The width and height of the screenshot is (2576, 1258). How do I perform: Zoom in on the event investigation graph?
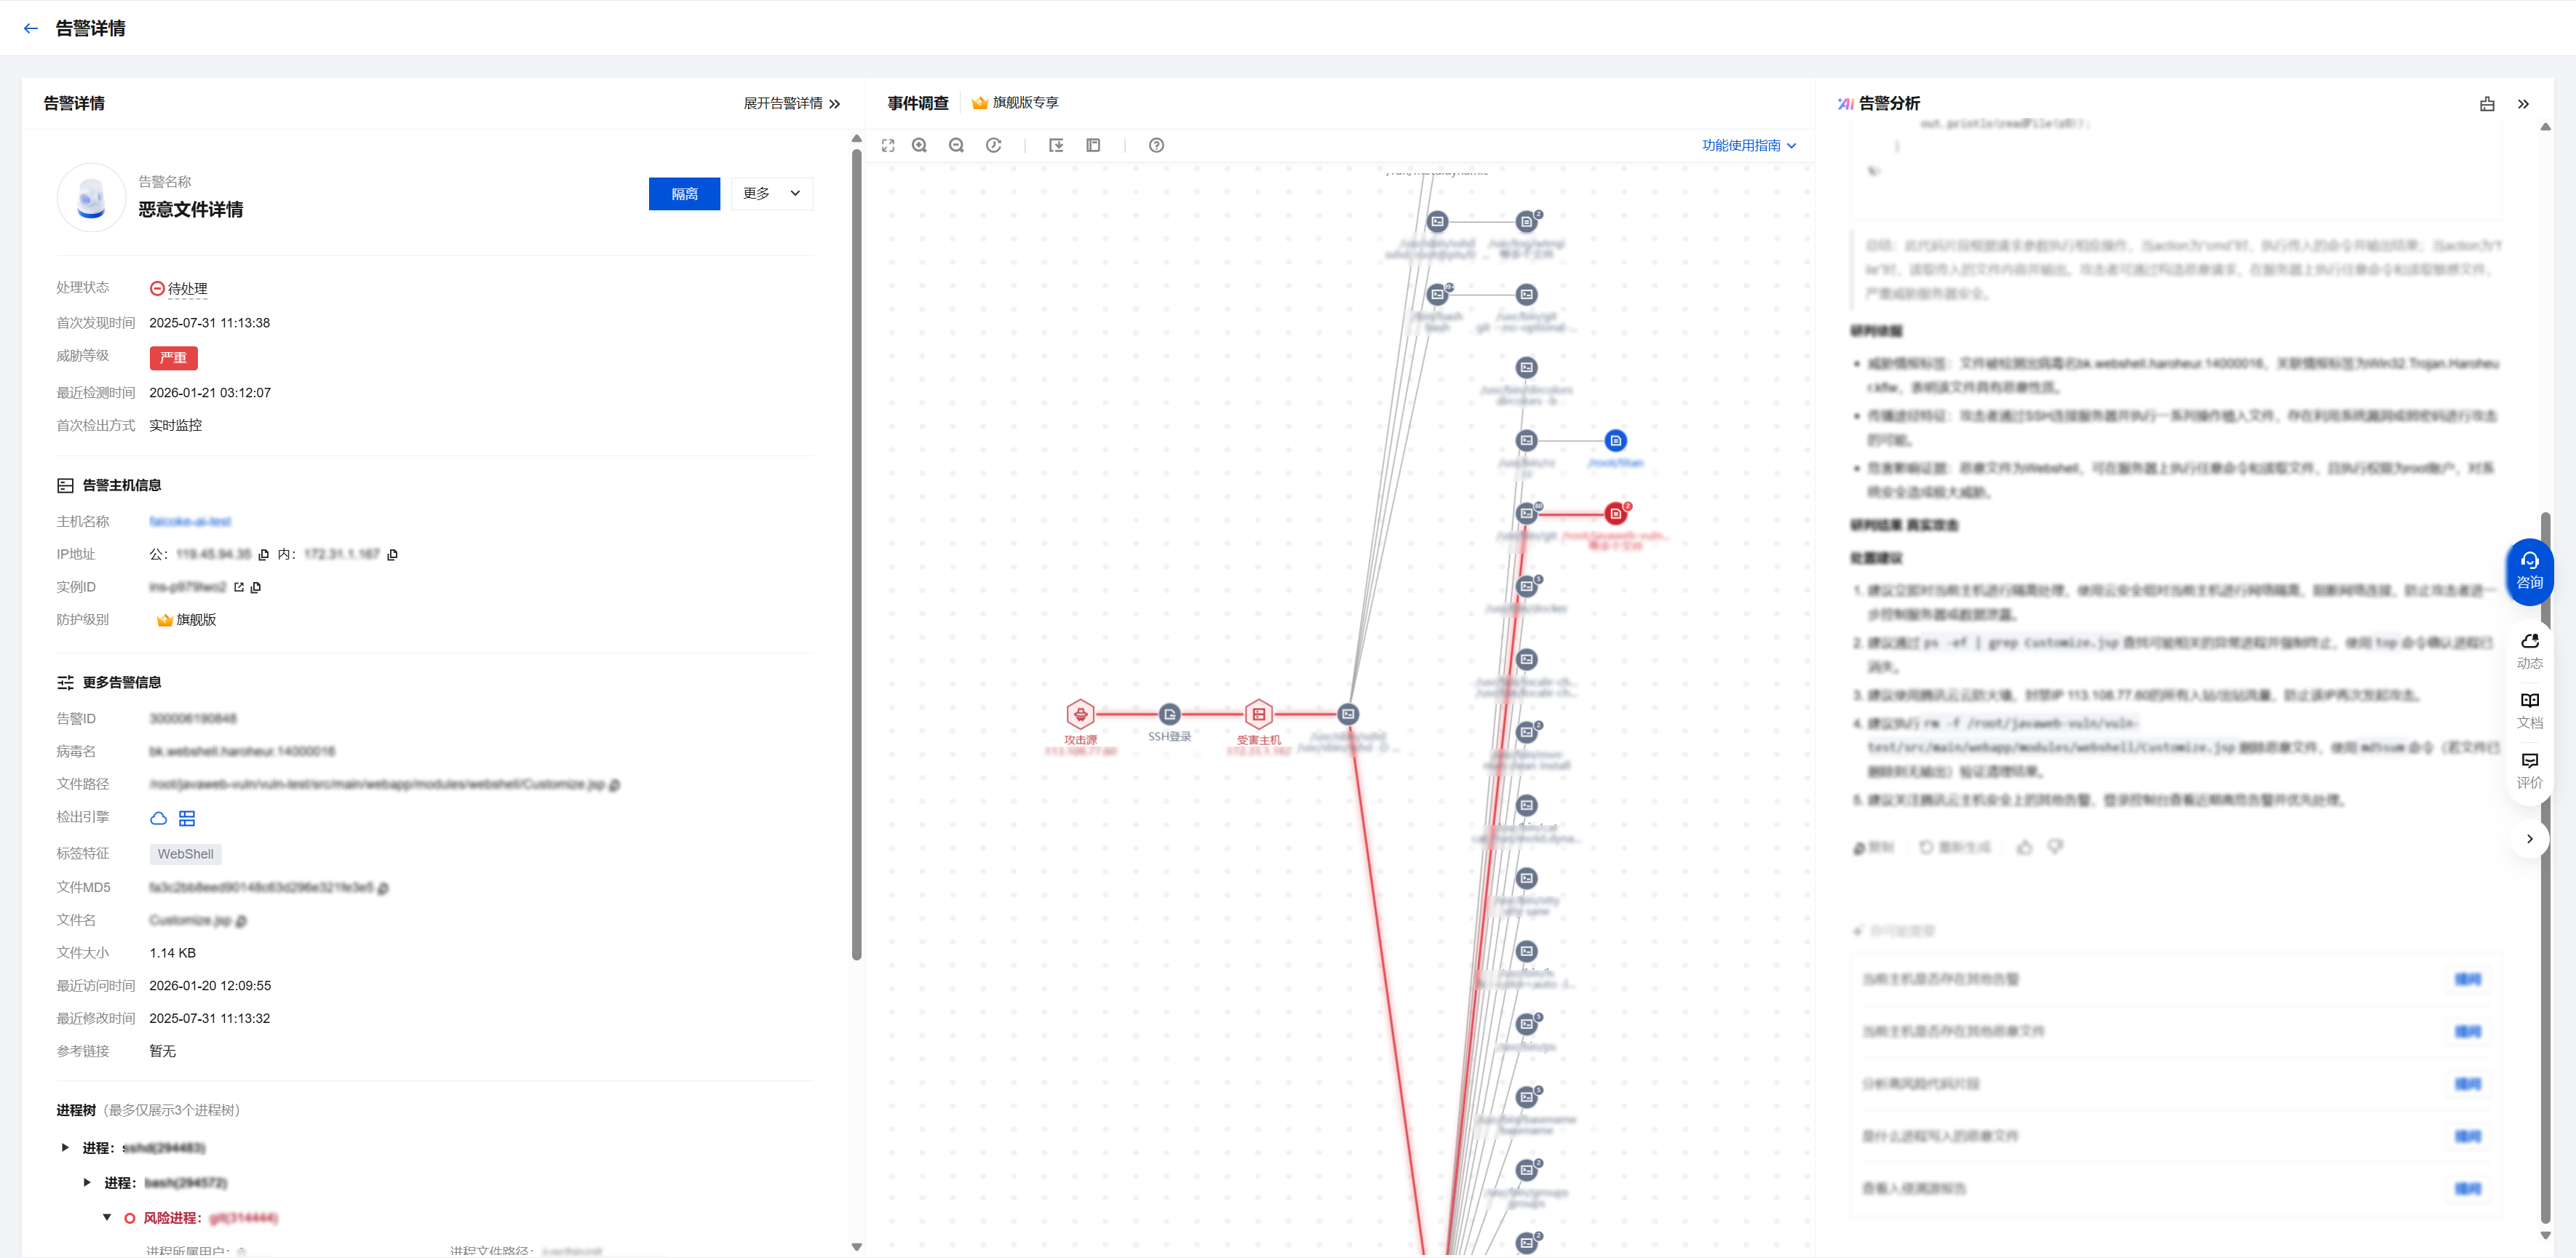pos(919,146)
